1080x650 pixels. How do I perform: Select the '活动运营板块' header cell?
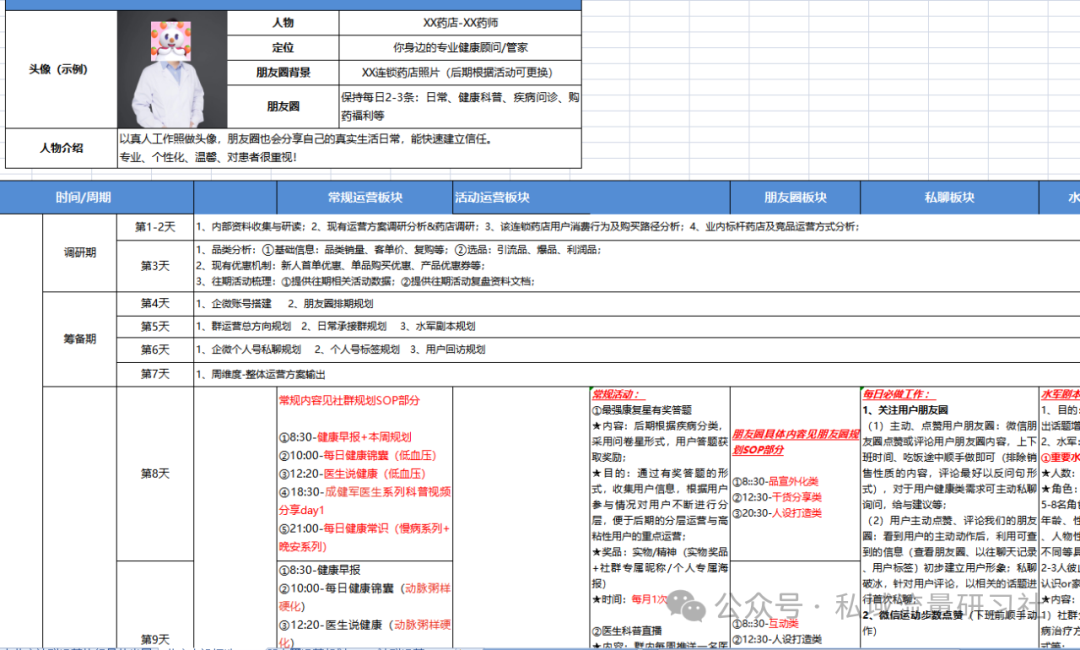592,198
